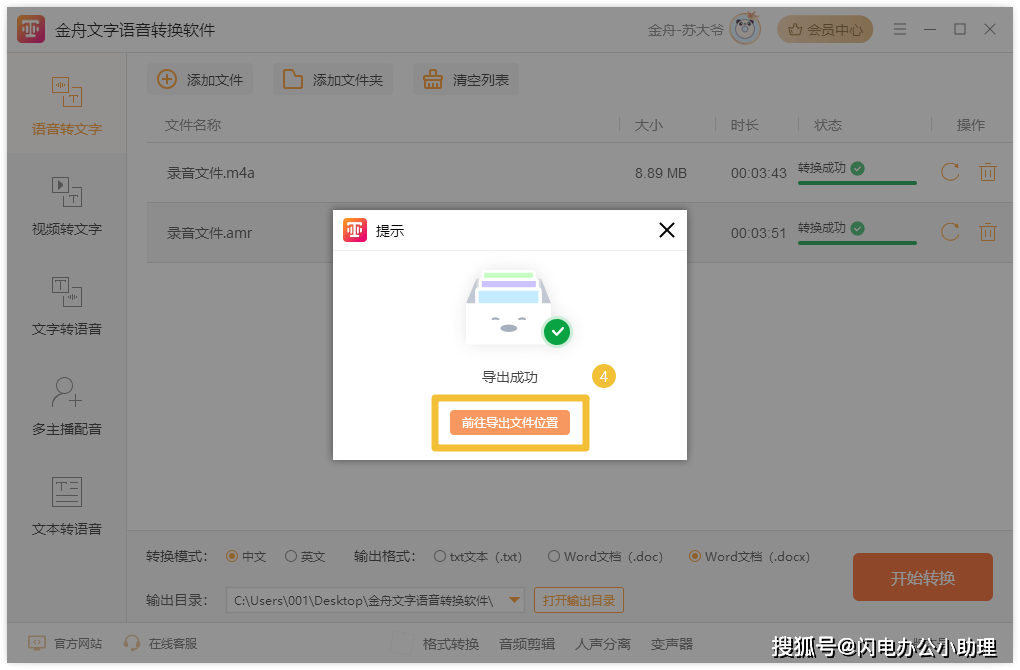Click 录音文件.amr conversion progress bar
The image size is (1020, 670).
coord(857,243)
